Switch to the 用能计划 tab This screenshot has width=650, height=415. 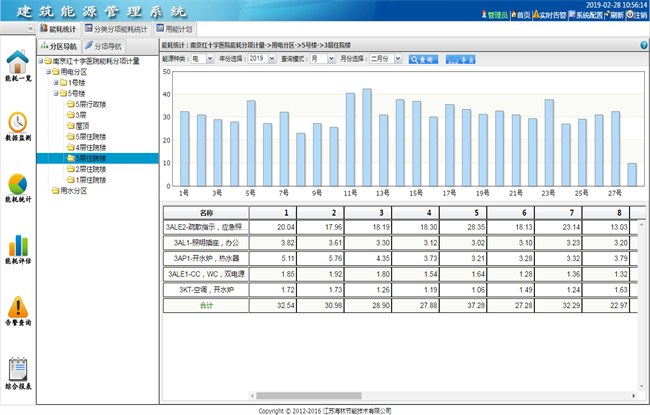(174, 29)
